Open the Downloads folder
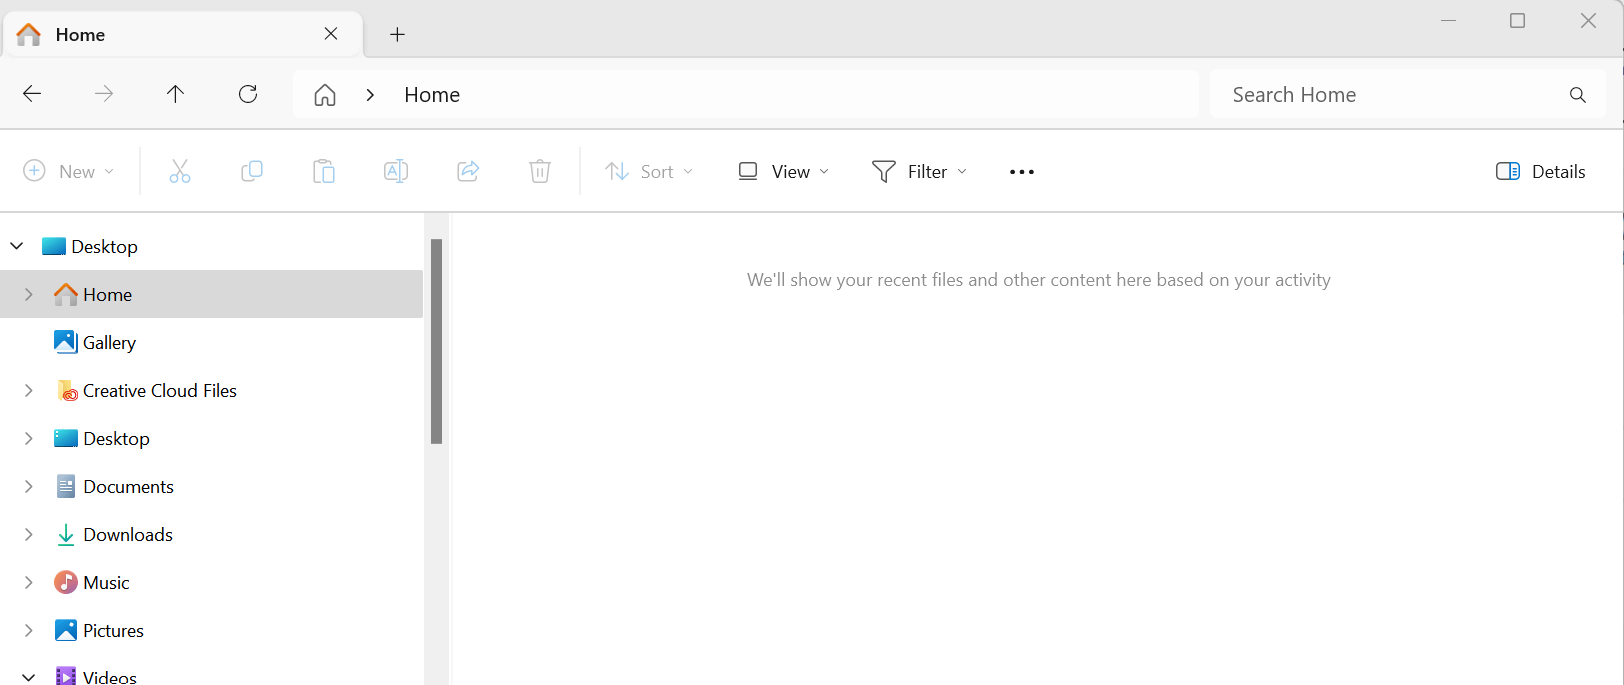The image size is (1624, 685). pos(128,535)
